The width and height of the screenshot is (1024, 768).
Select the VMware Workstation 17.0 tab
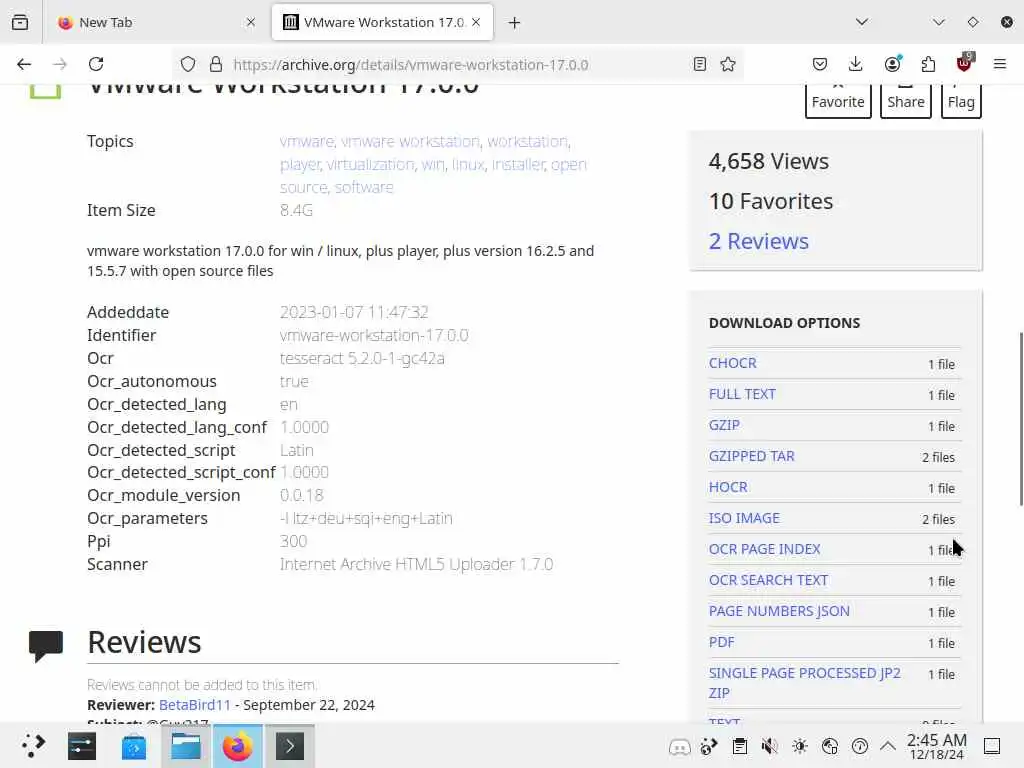[382, 22]
